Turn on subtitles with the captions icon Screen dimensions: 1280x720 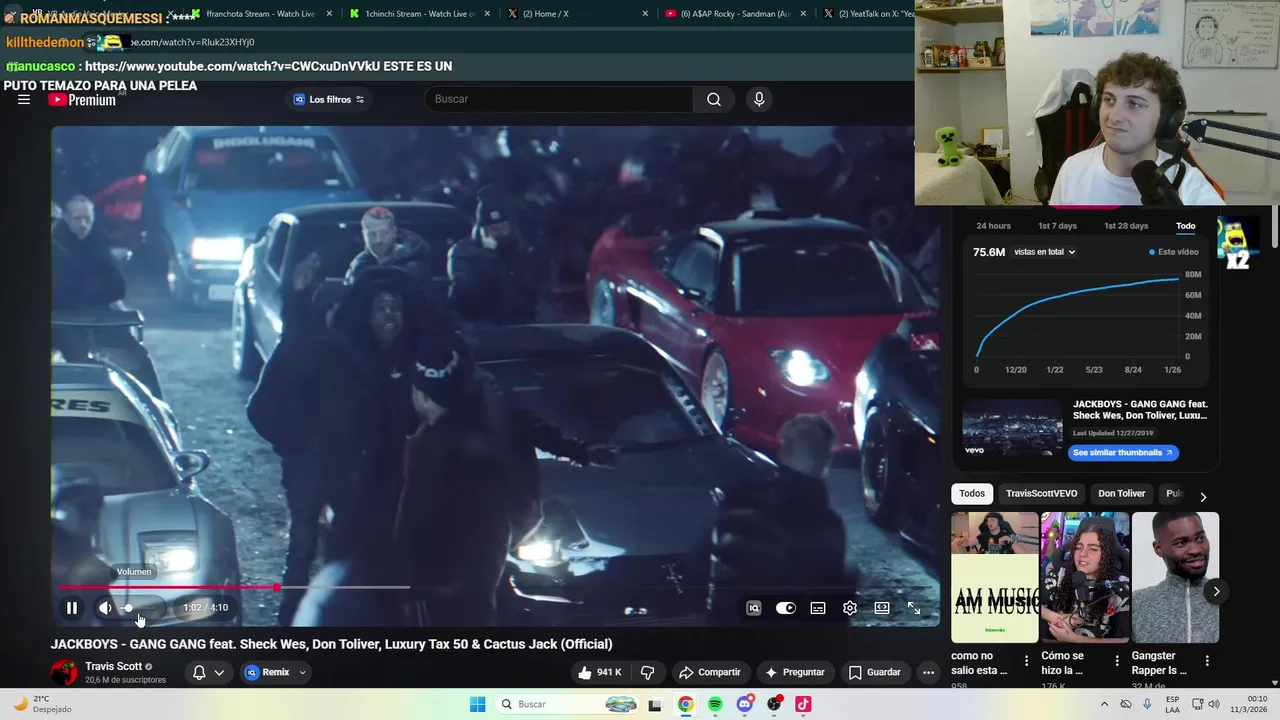click(818, 608)
